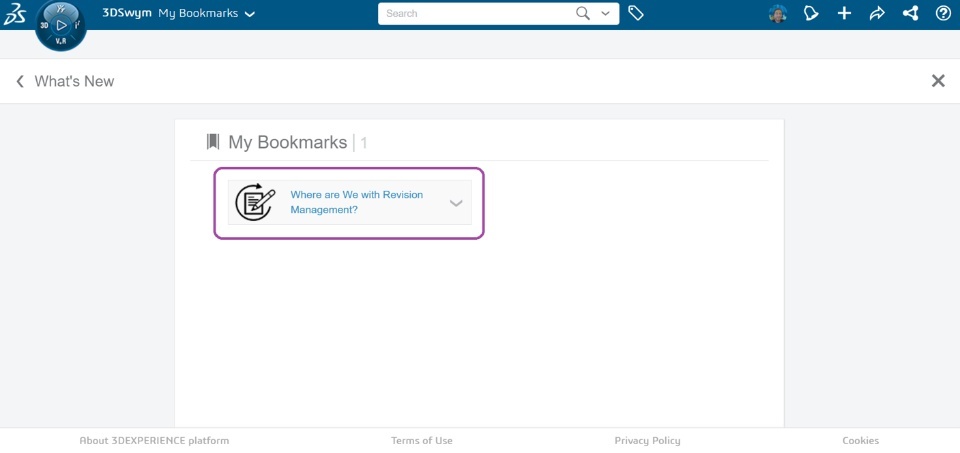
Task: Go back with the What's New arrow
Action: (20, 81)
